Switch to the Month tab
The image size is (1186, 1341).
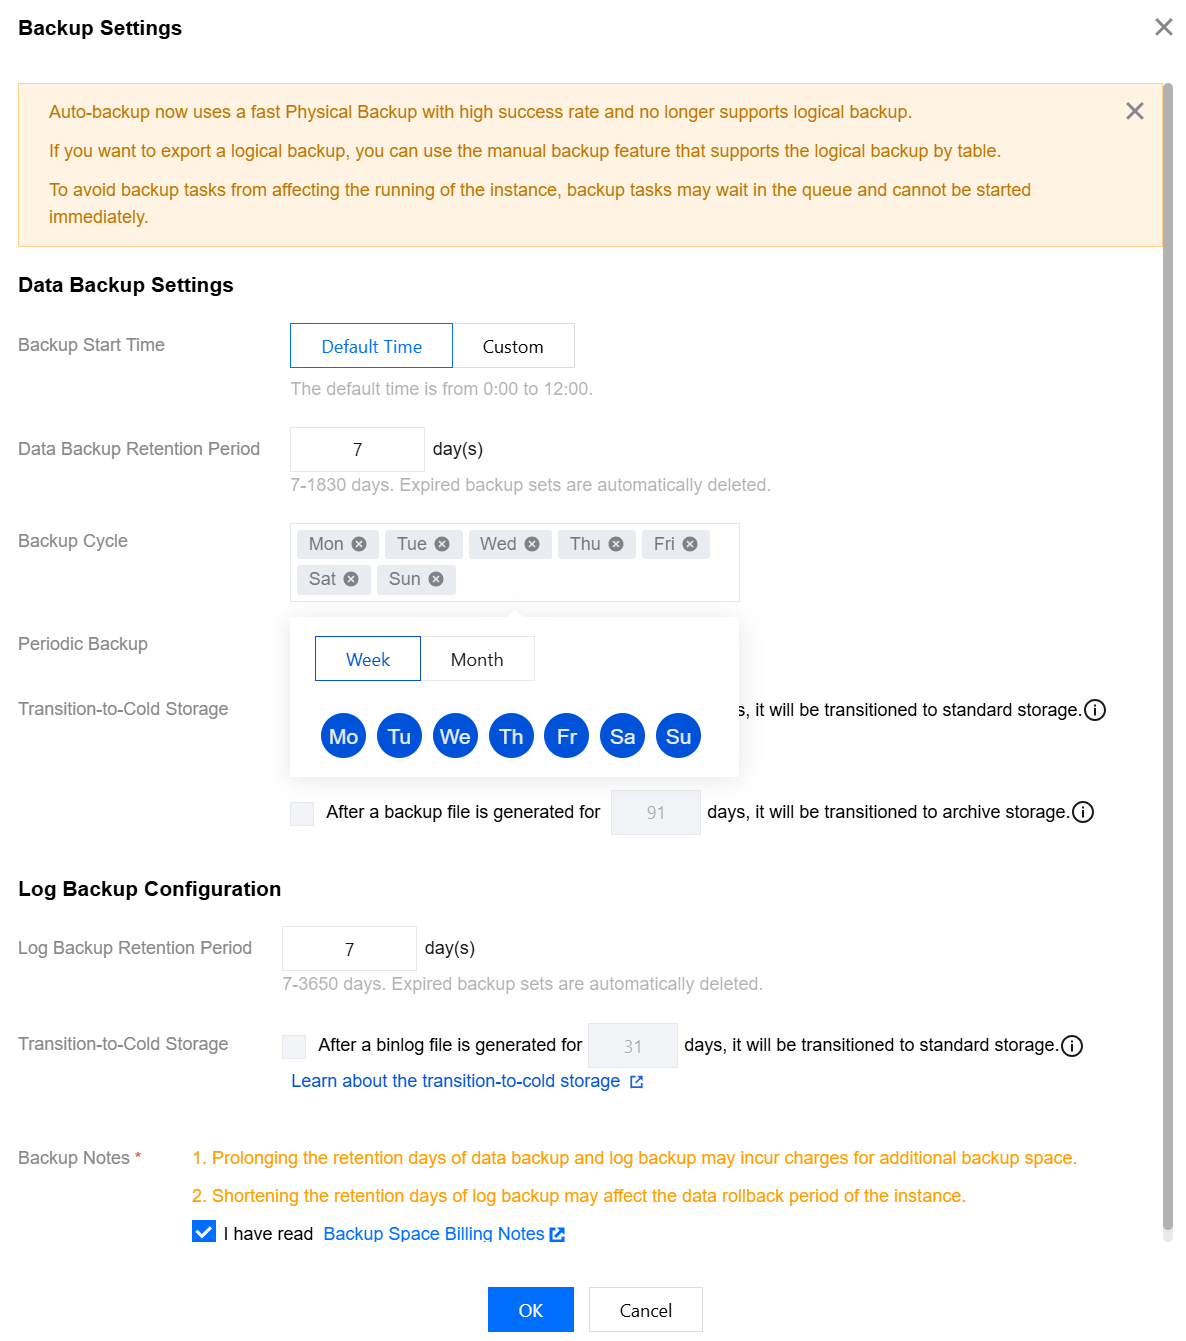(x=477, y=659)
